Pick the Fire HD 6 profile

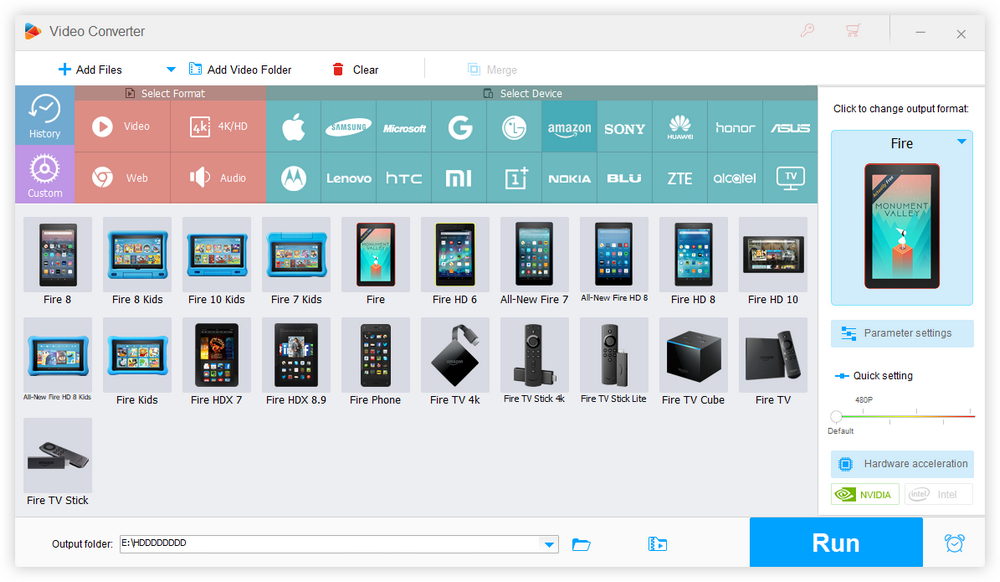455,262
